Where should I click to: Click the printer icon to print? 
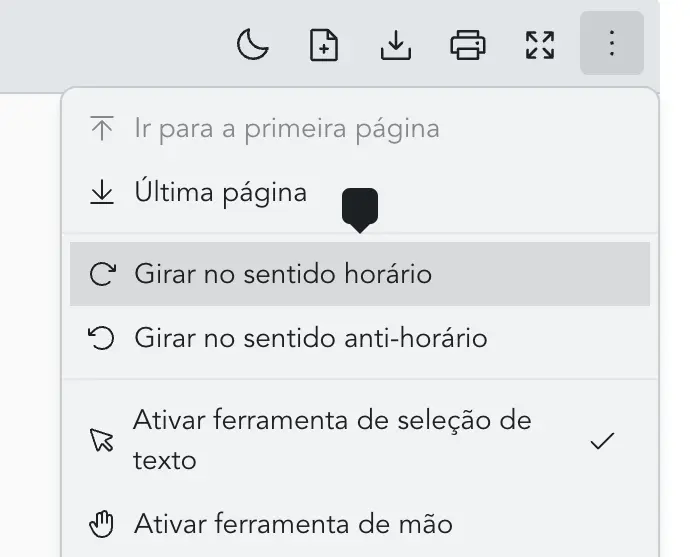tap(468, 45)
